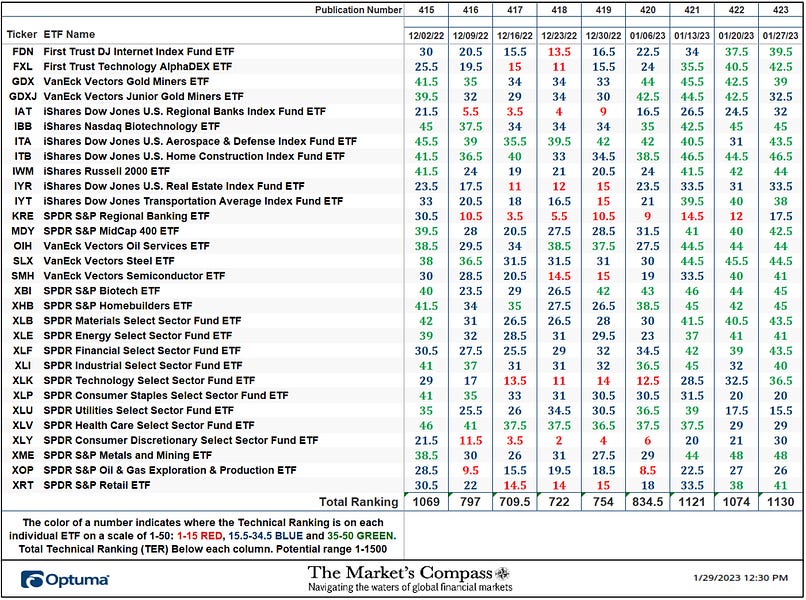The width and height of the screenshot is (806, 600).
Task: Select IAT's 12/09/22 value 5.5
Action: (470, 112)
